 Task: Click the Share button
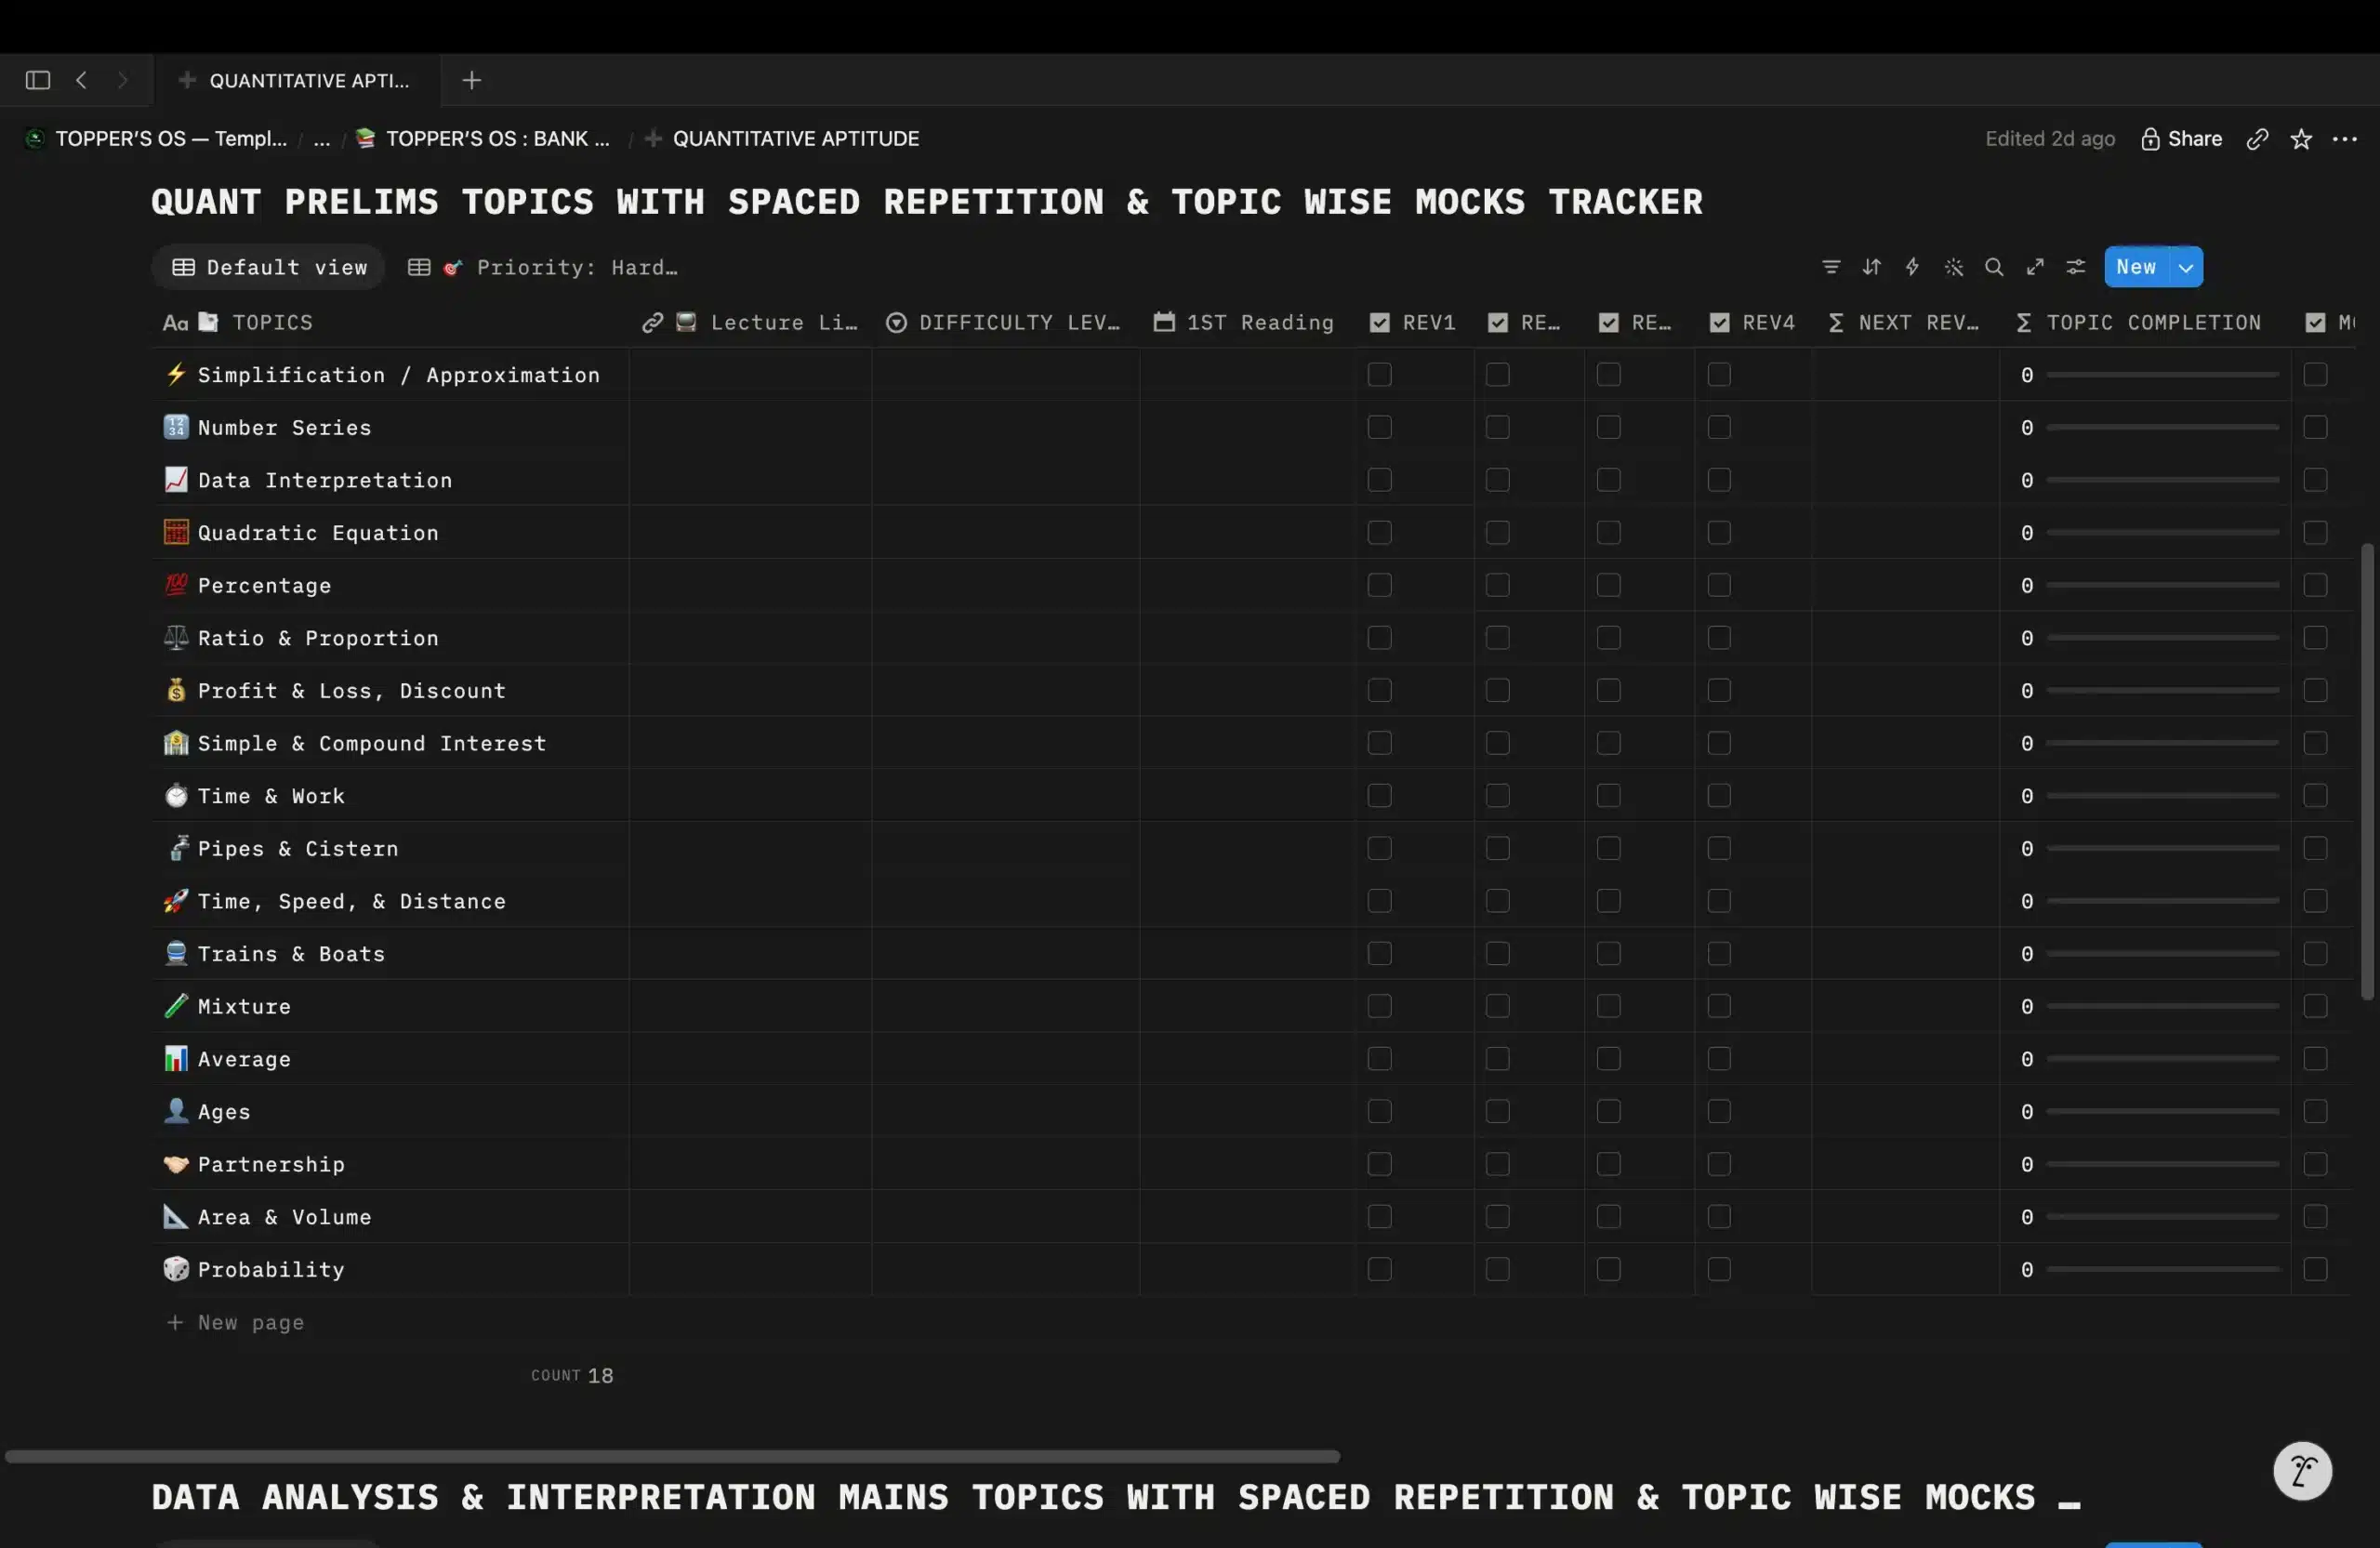click(2181, 139)
